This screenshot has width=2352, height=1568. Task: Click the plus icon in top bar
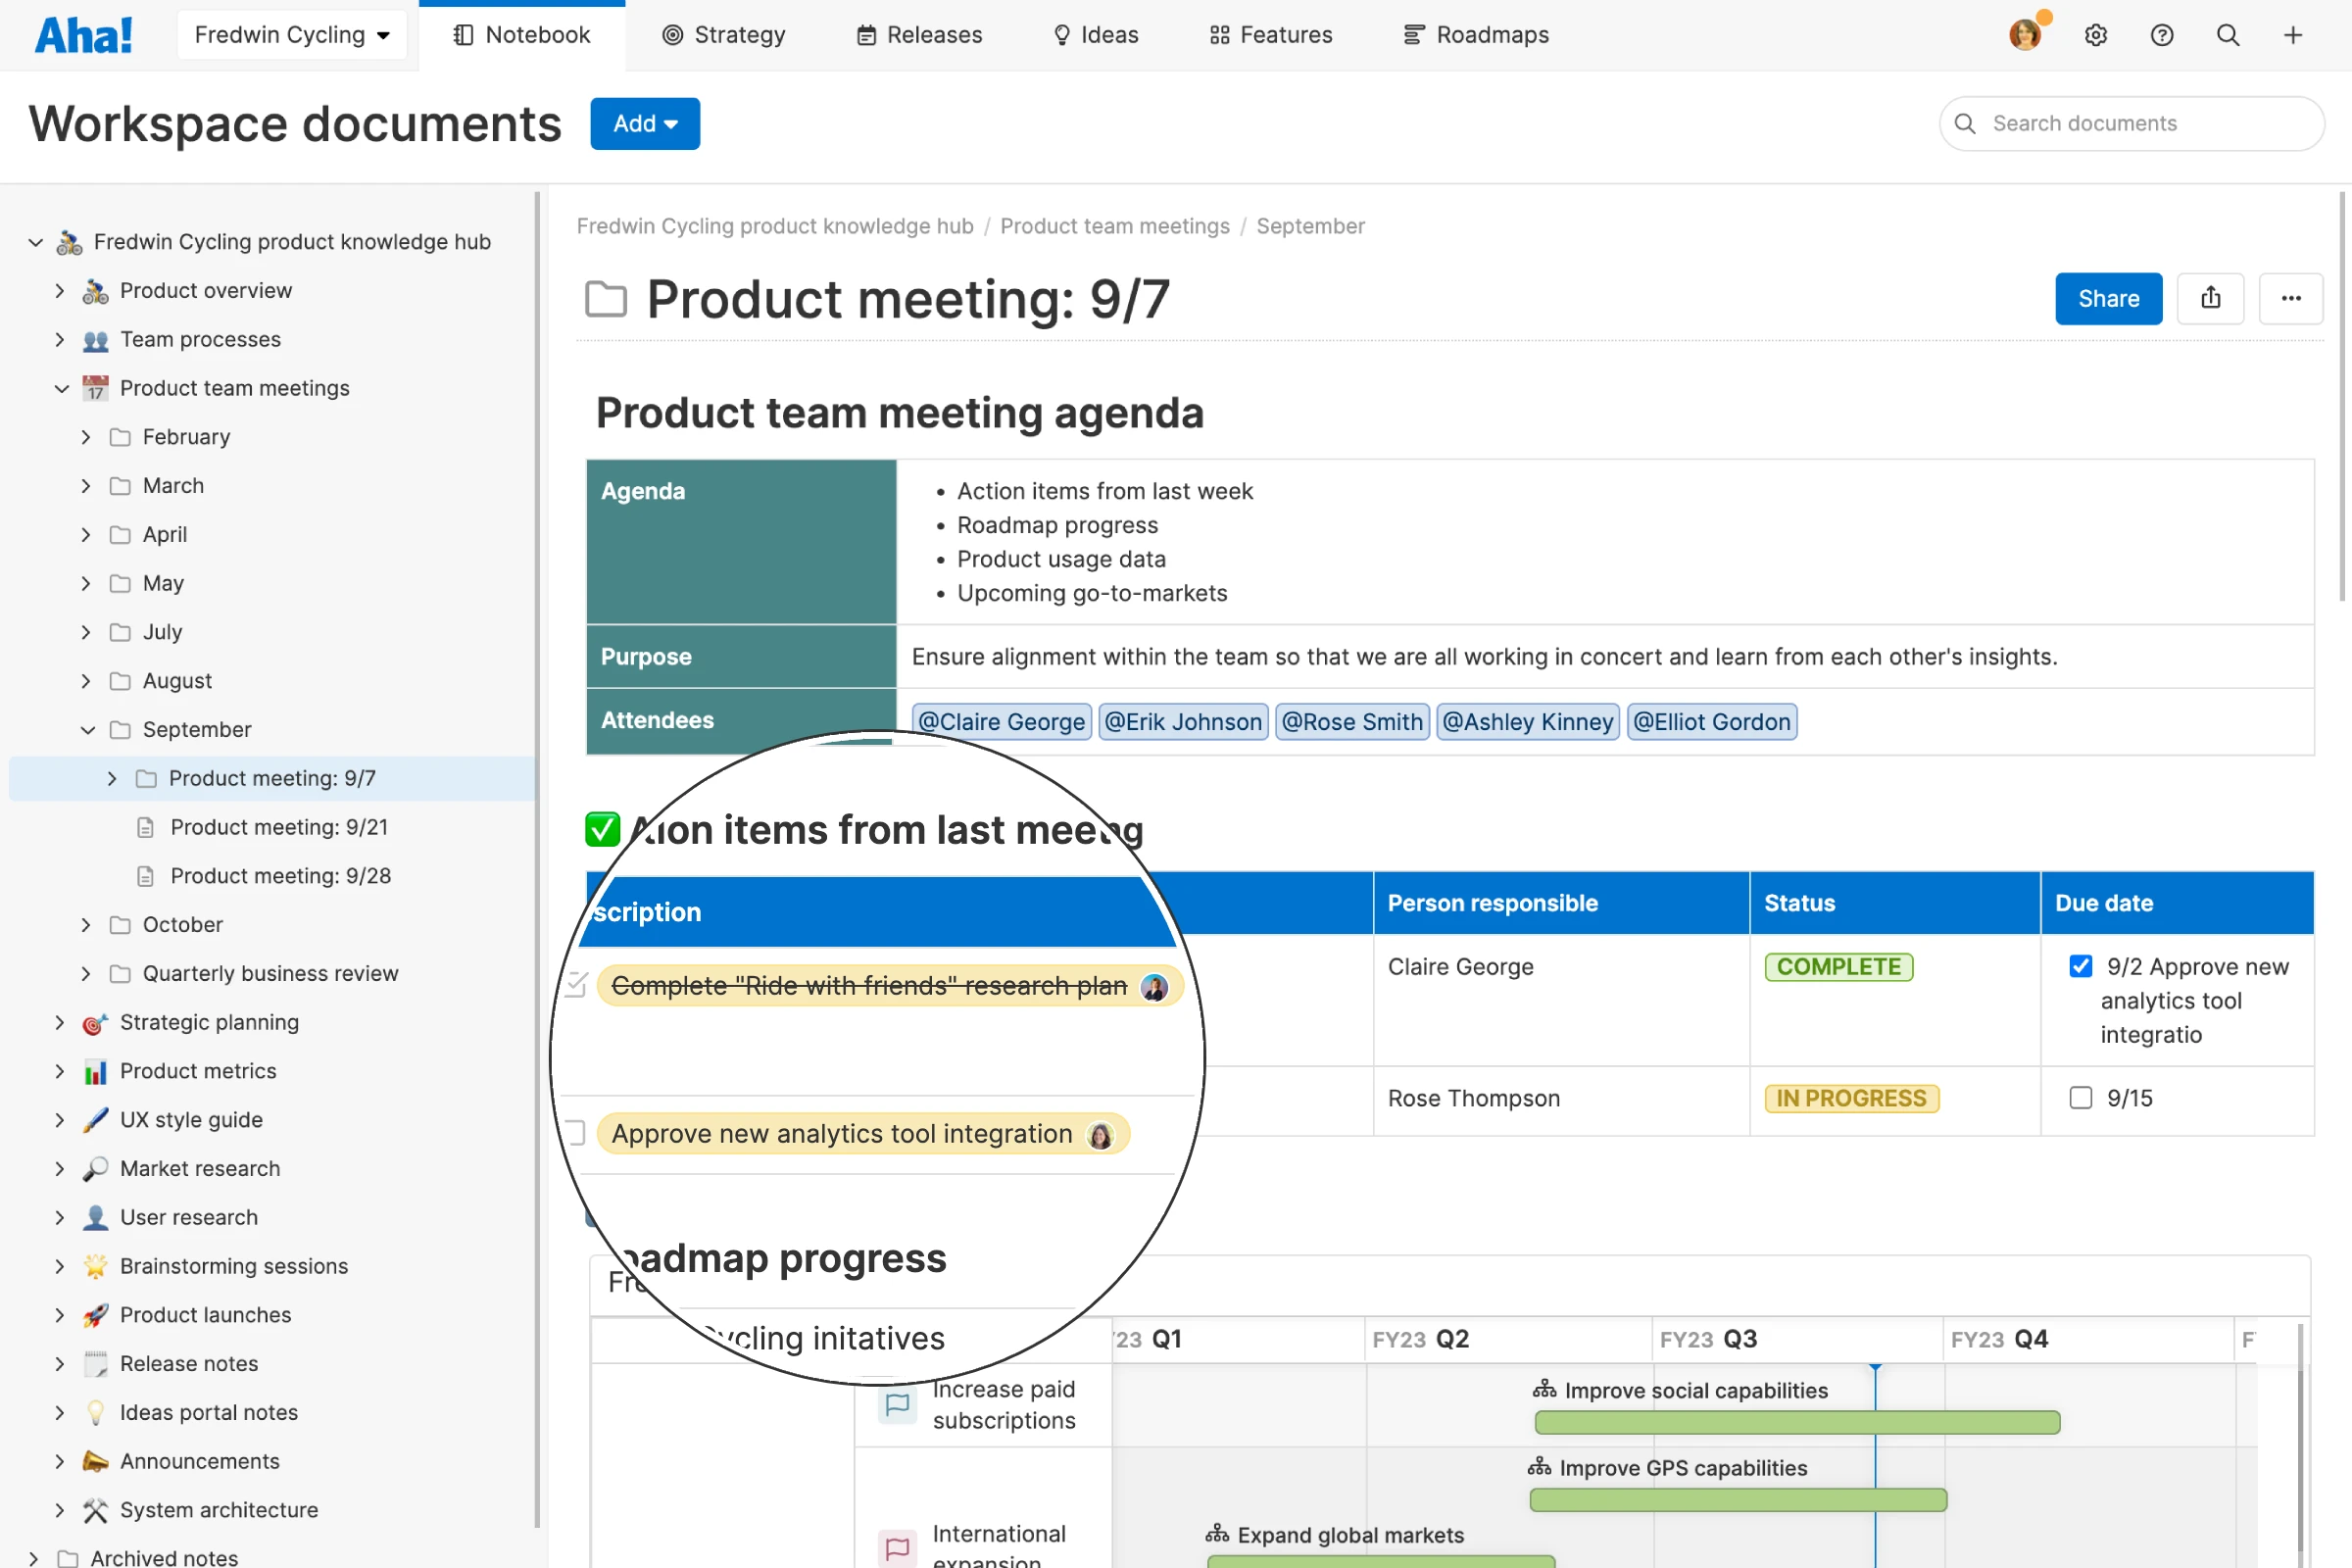tap(2293, 35)
